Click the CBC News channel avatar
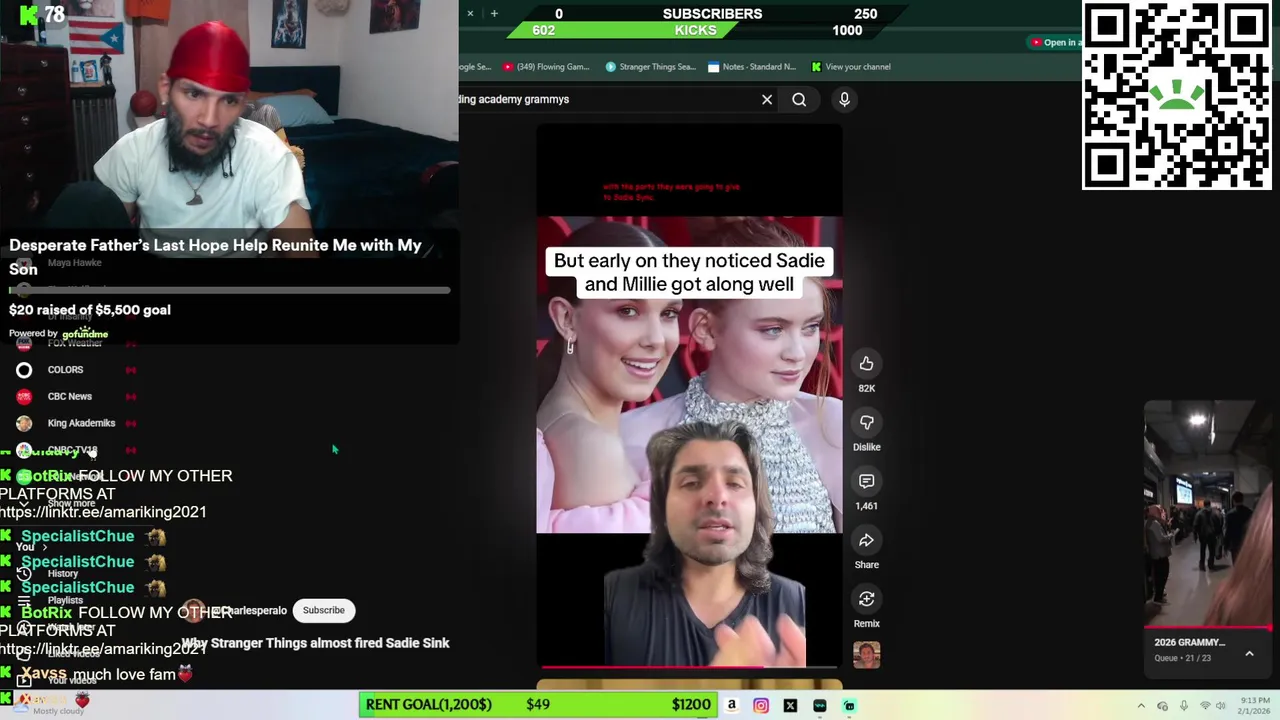The image size is (1280, 720). click(24, 397)
